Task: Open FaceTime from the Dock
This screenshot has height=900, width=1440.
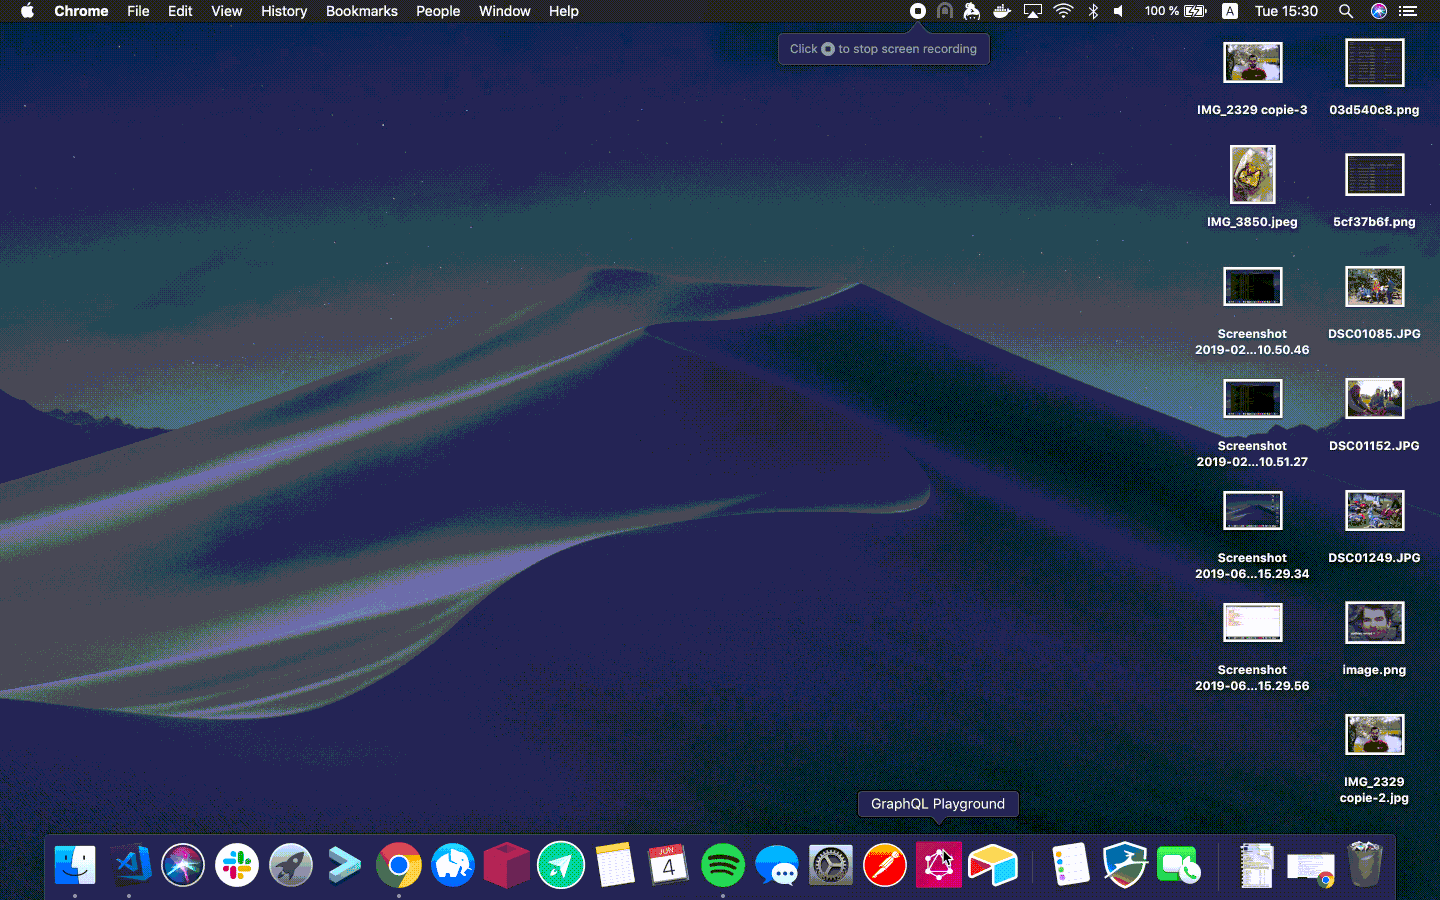Action: pyautogui.click(x=1179, y=865)
